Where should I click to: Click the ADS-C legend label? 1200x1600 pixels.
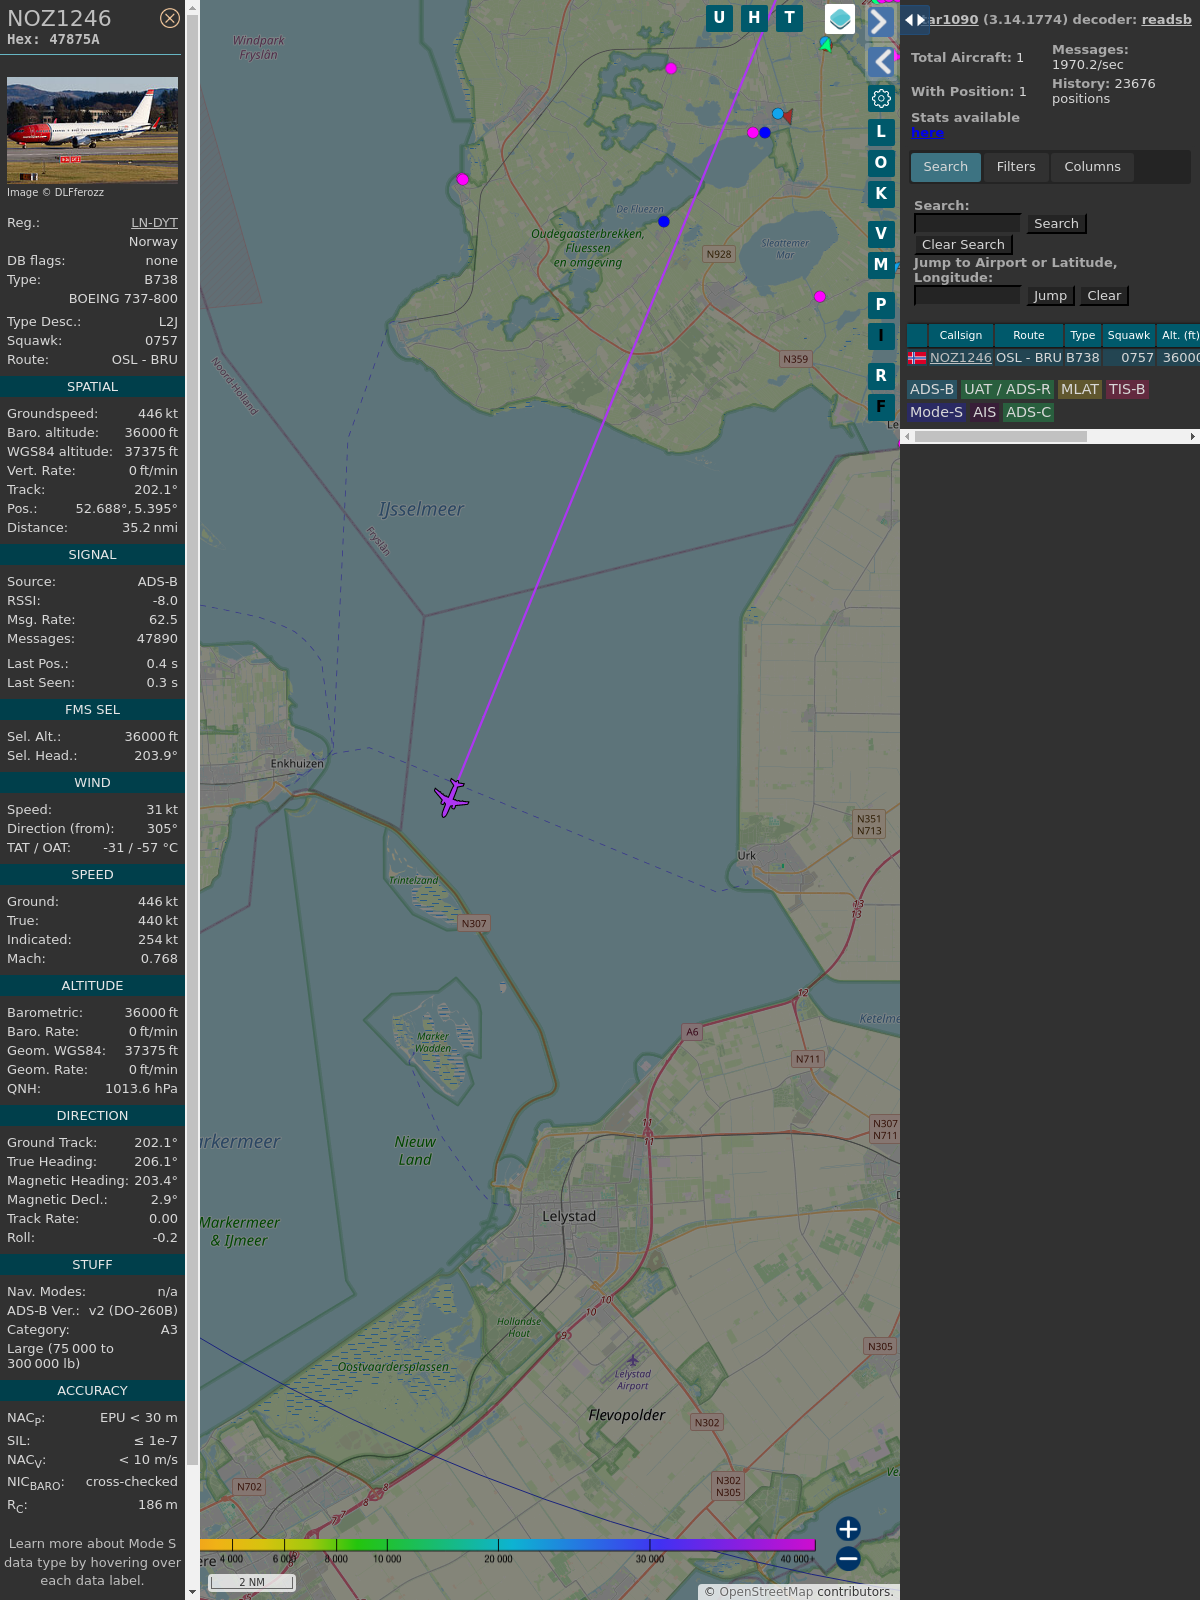click(x=1028, y=413)
